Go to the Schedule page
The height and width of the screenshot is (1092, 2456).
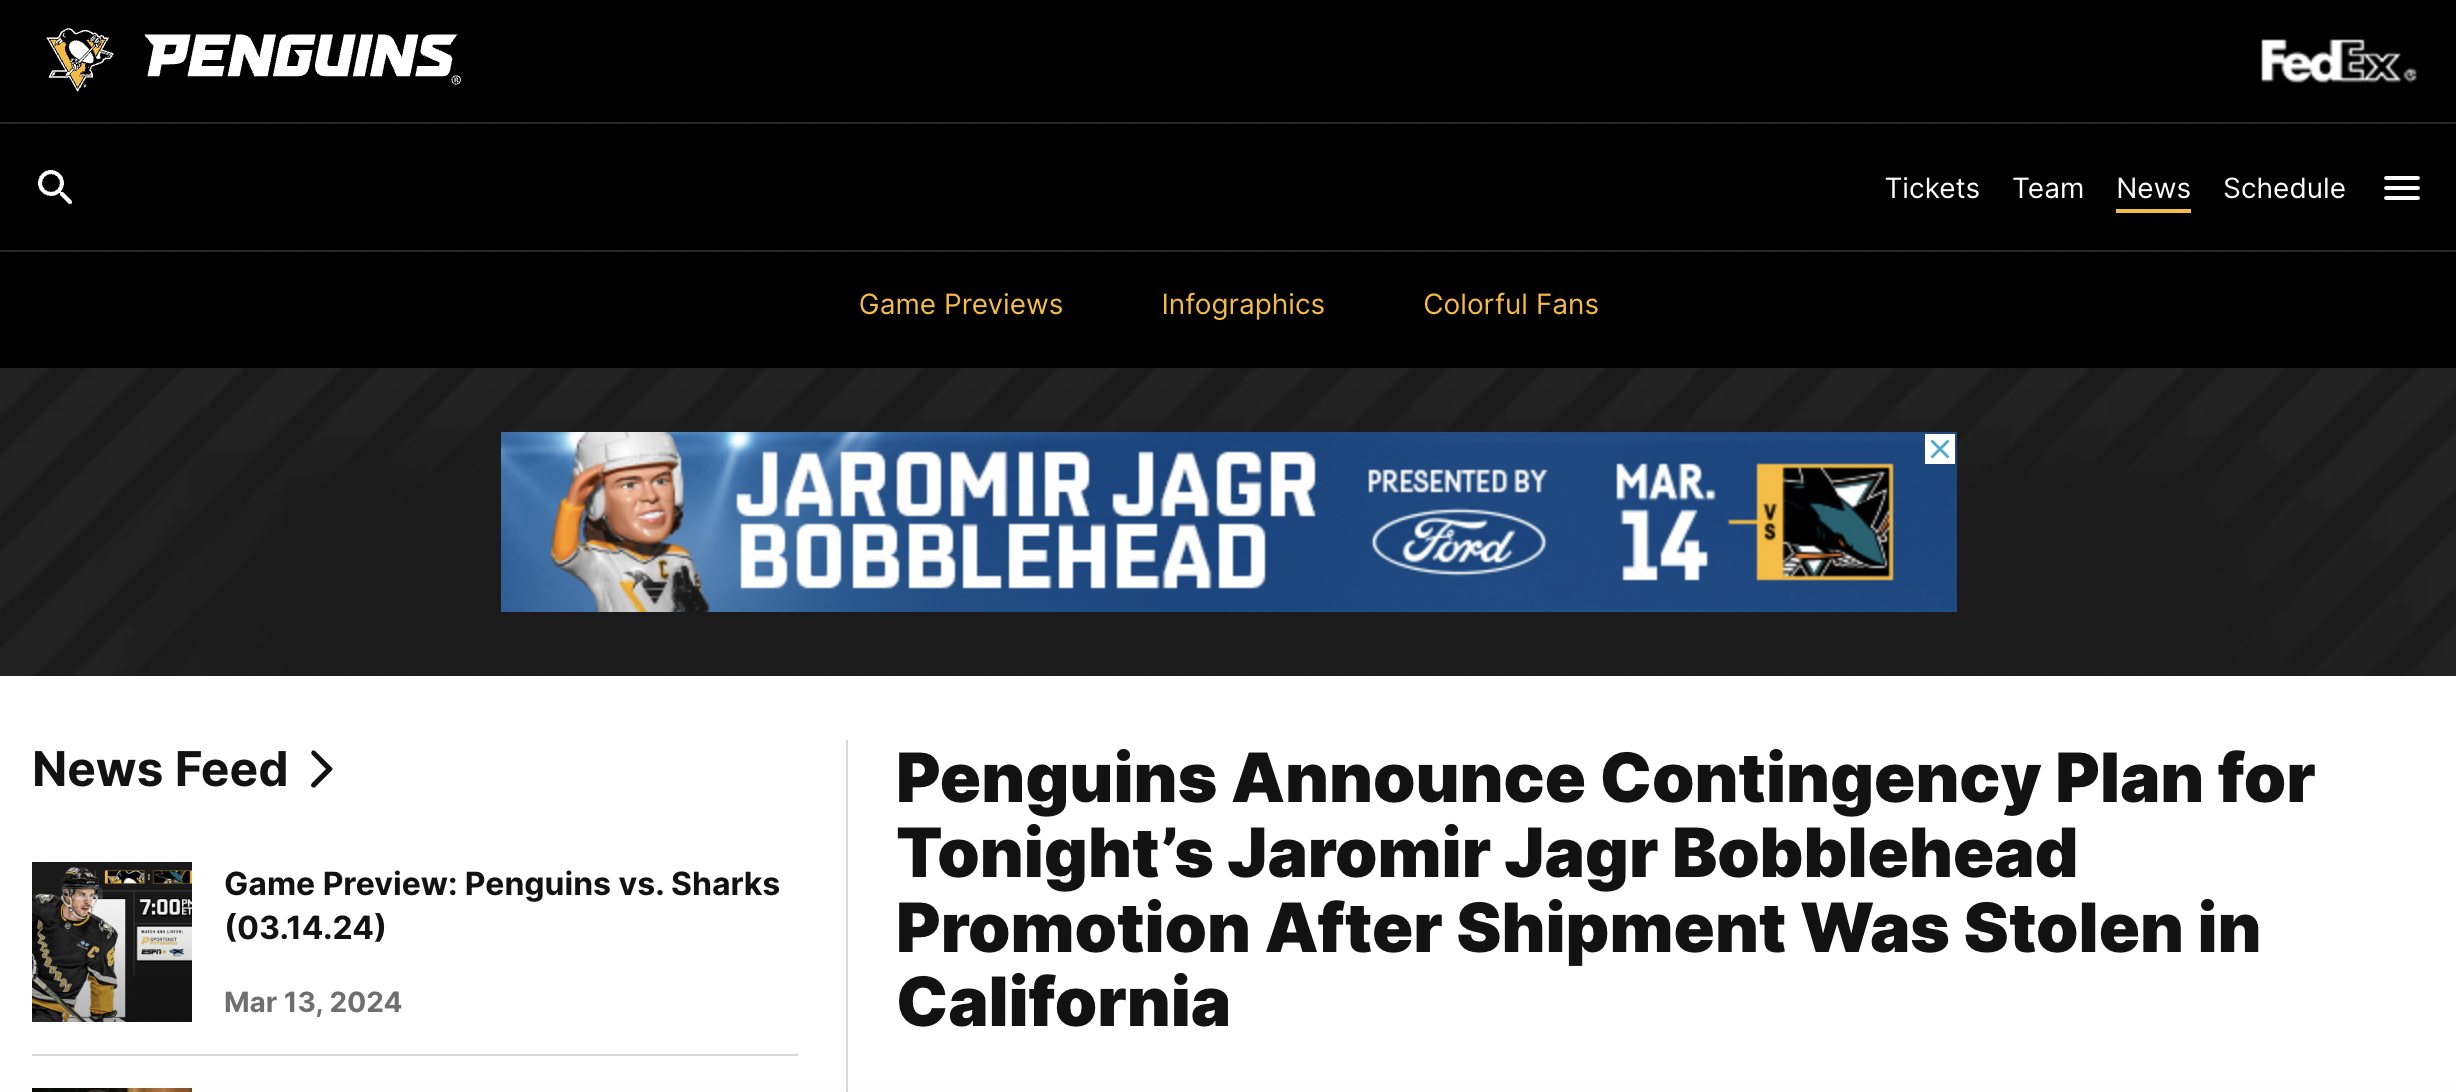coord(2283,188)
